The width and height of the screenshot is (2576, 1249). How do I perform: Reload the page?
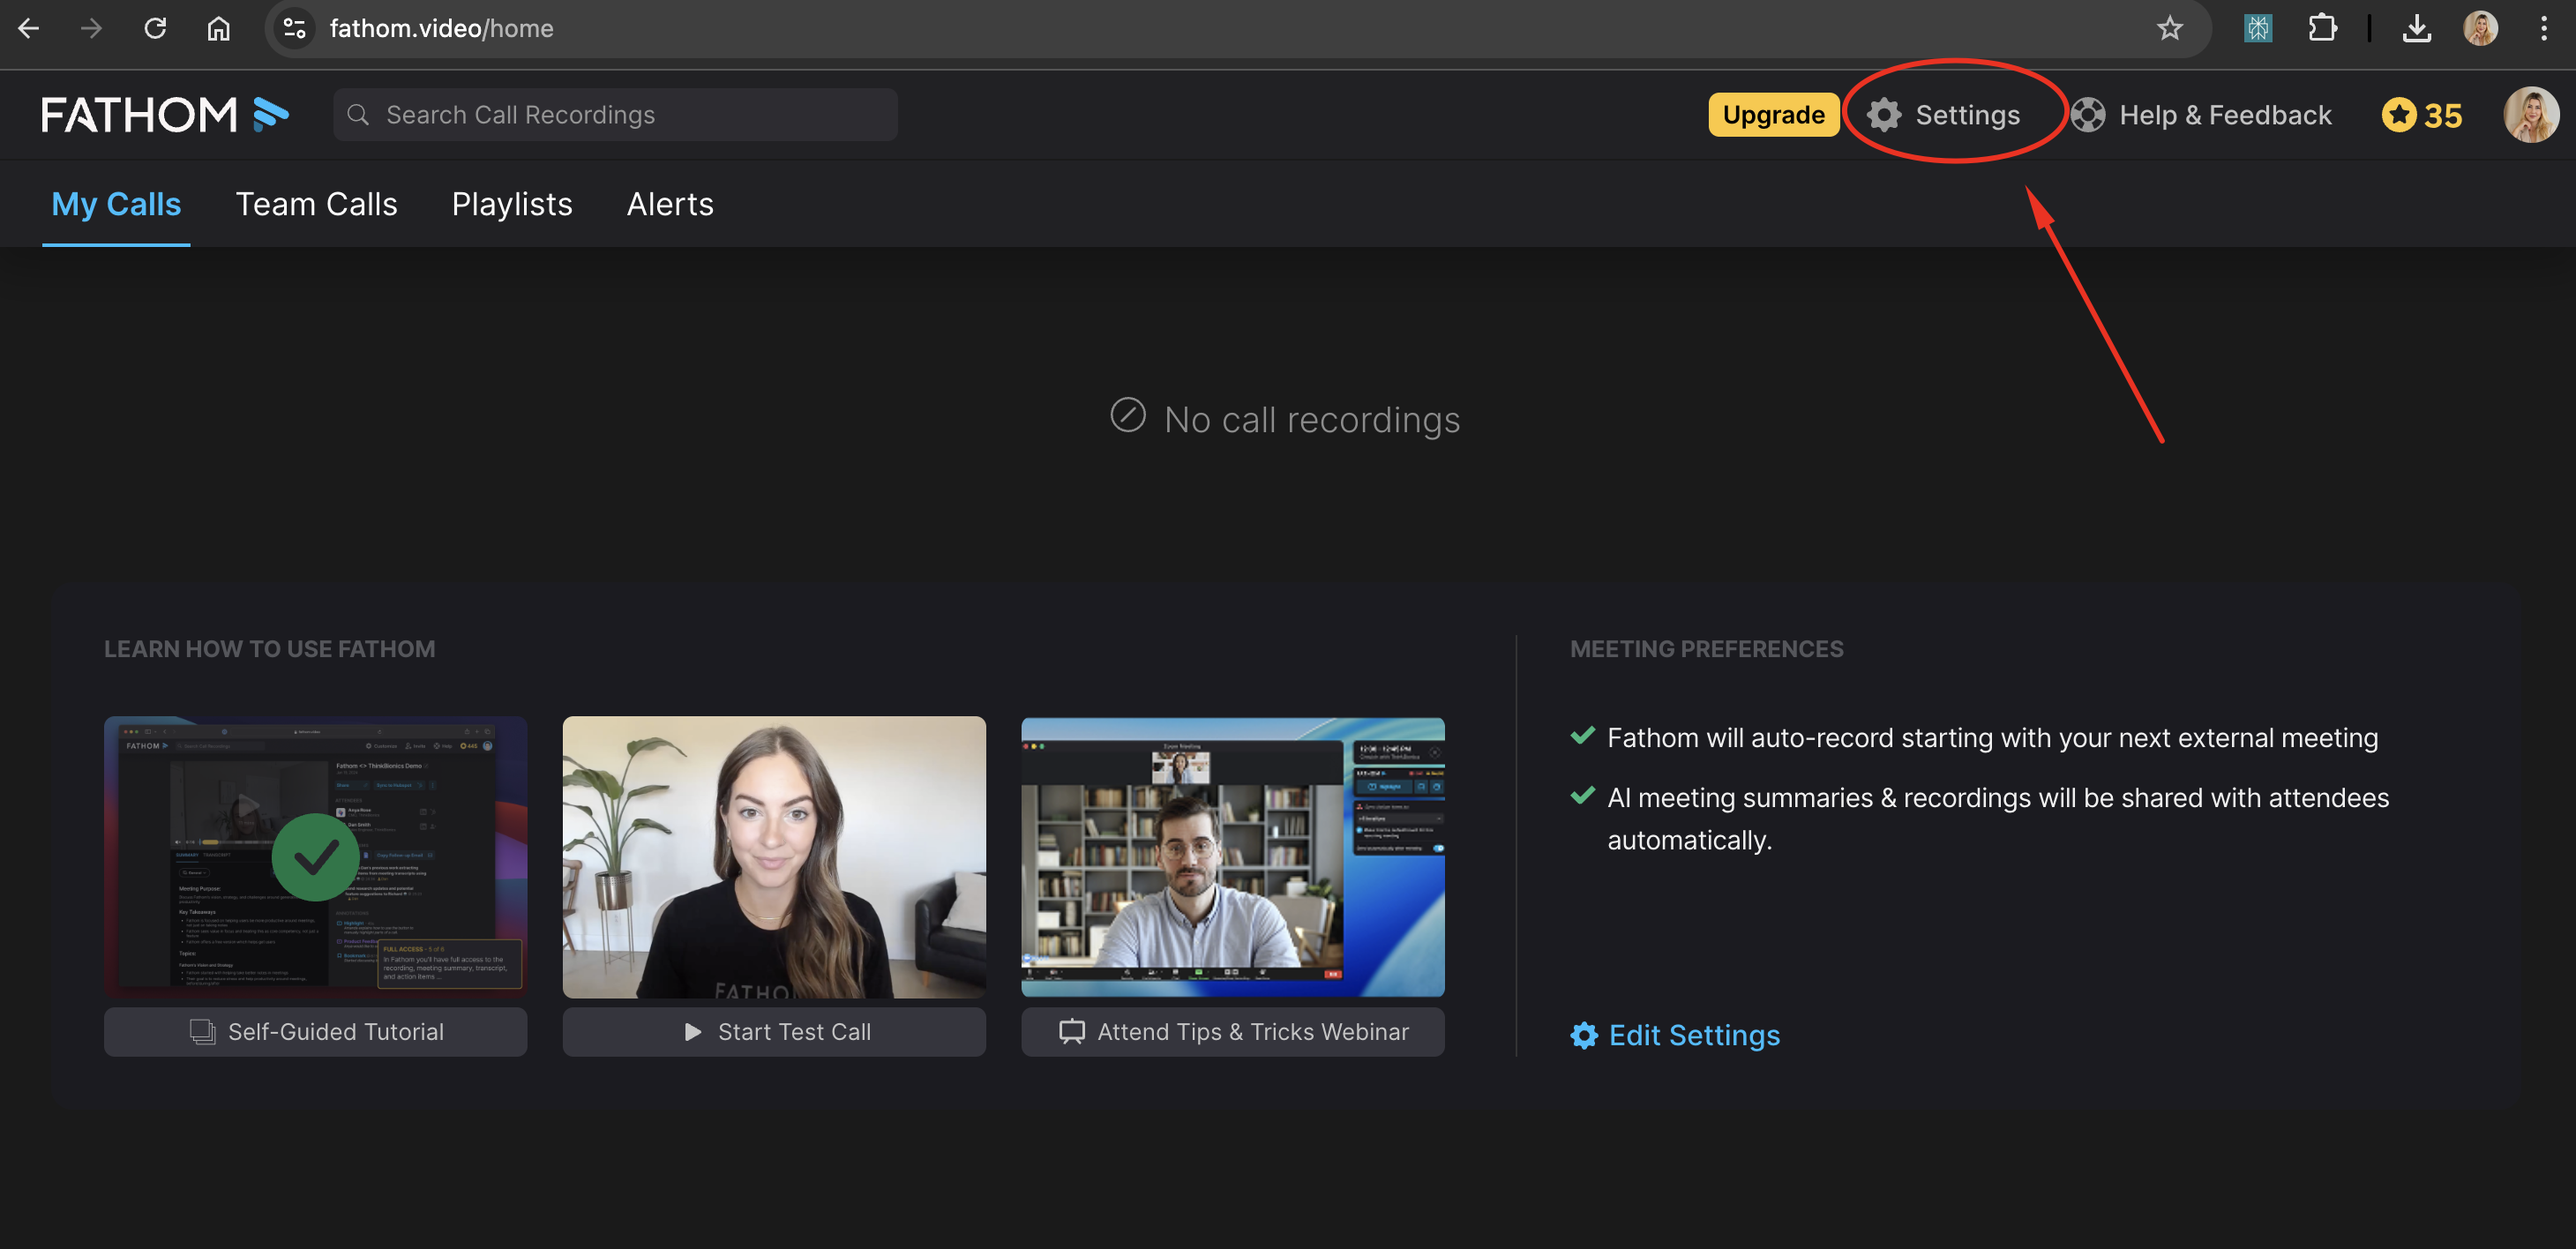pos(155,28)
